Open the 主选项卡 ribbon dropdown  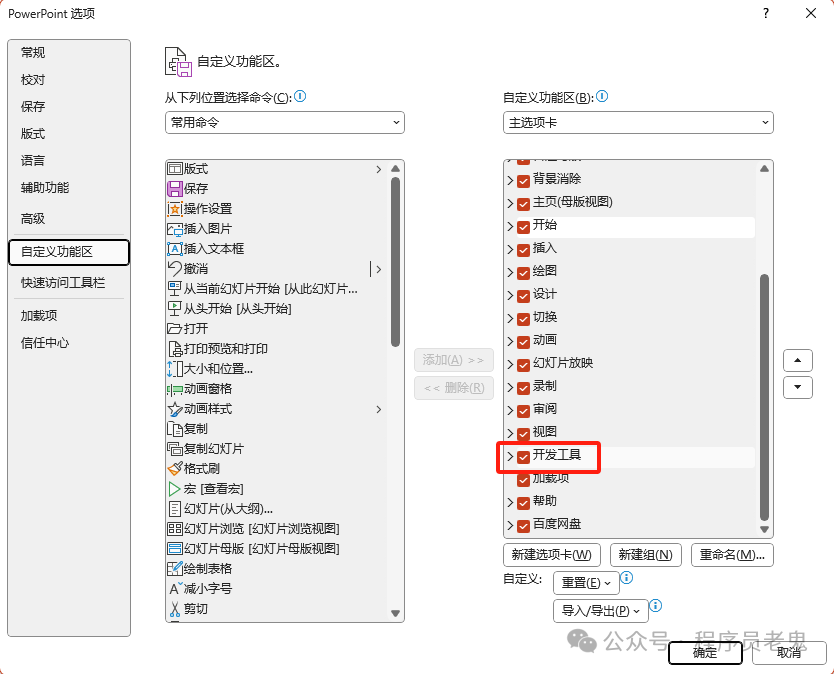[x=638, y=122]
